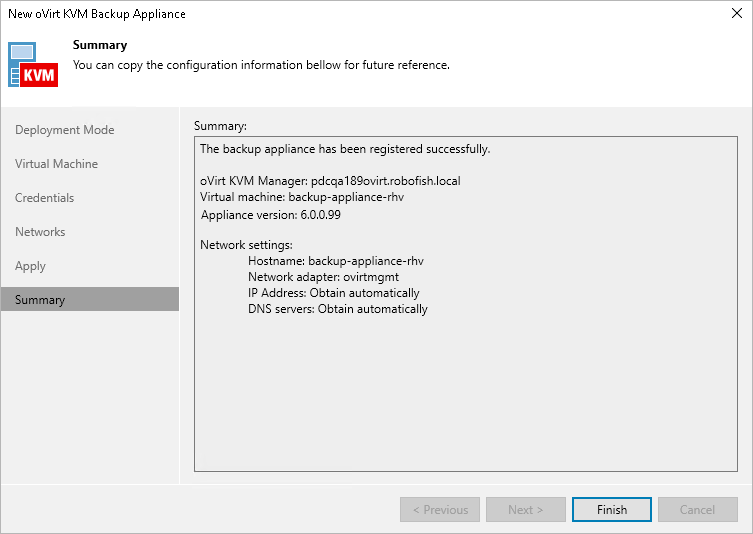Click the Previous button
Screen dimensions: 753x534
tap(440, 510)
